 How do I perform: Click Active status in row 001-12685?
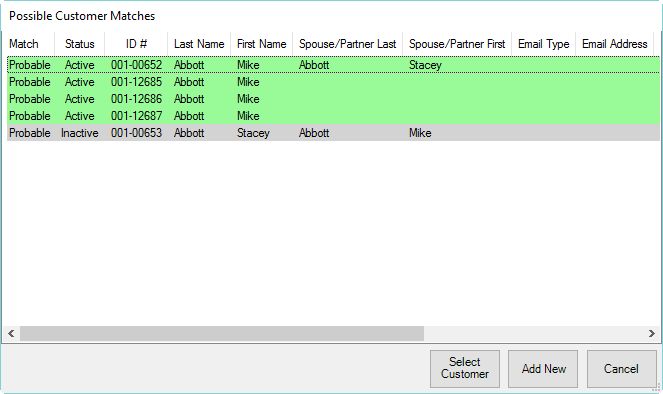pos(79,82)
